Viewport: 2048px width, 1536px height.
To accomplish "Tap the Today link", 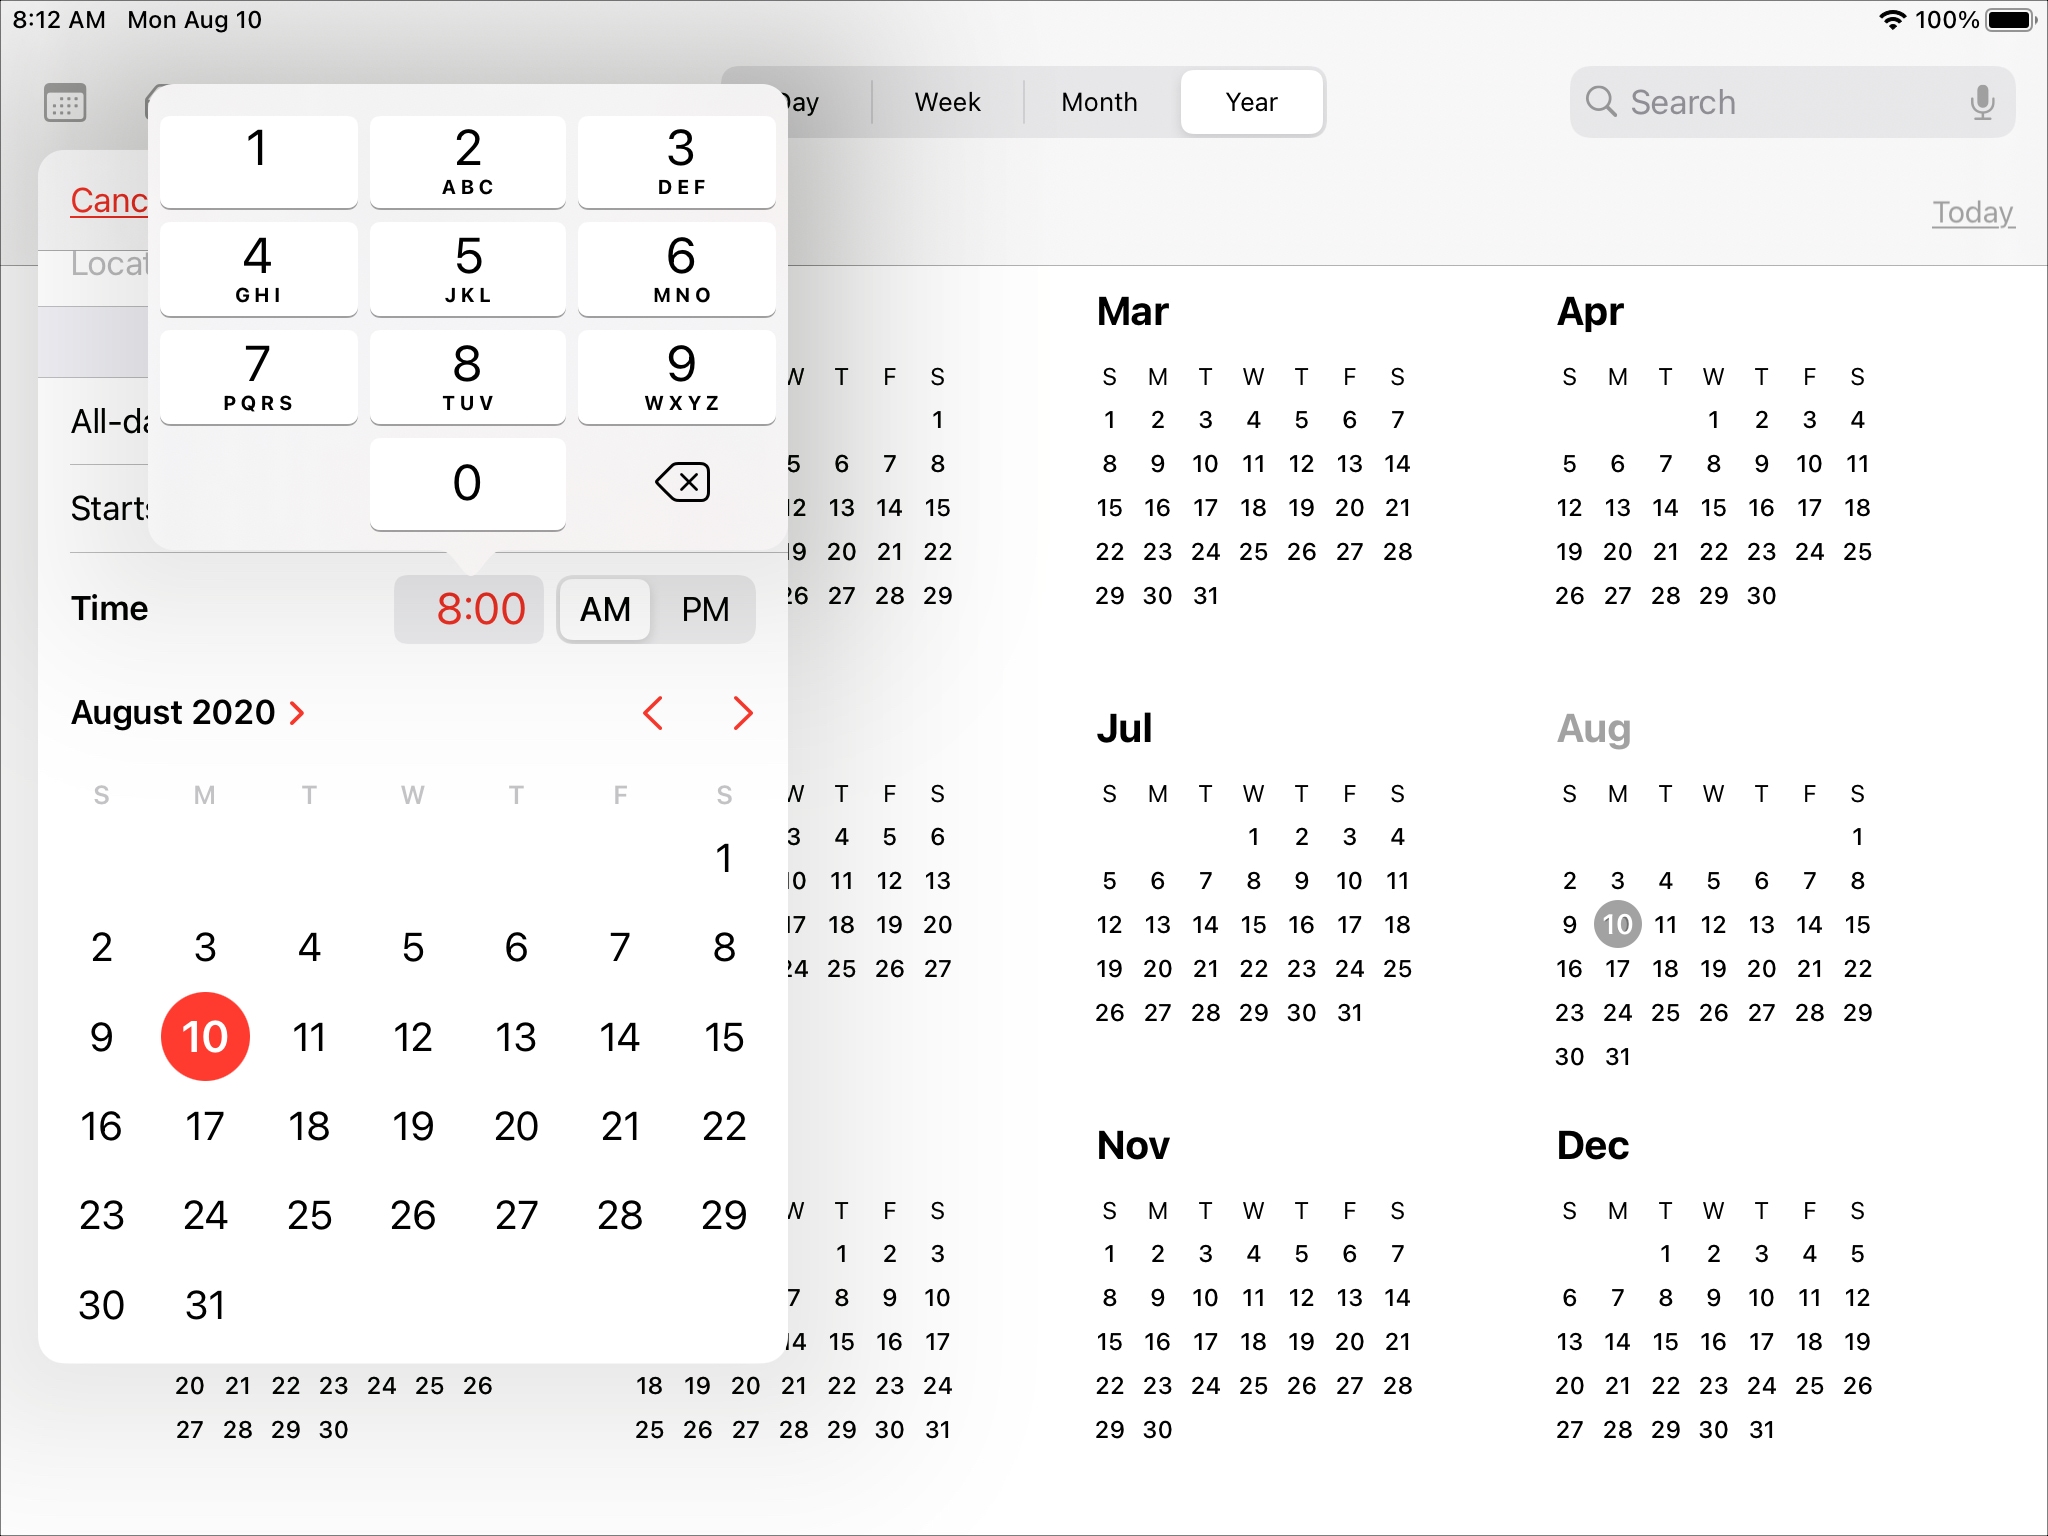I will point(1973,213).
